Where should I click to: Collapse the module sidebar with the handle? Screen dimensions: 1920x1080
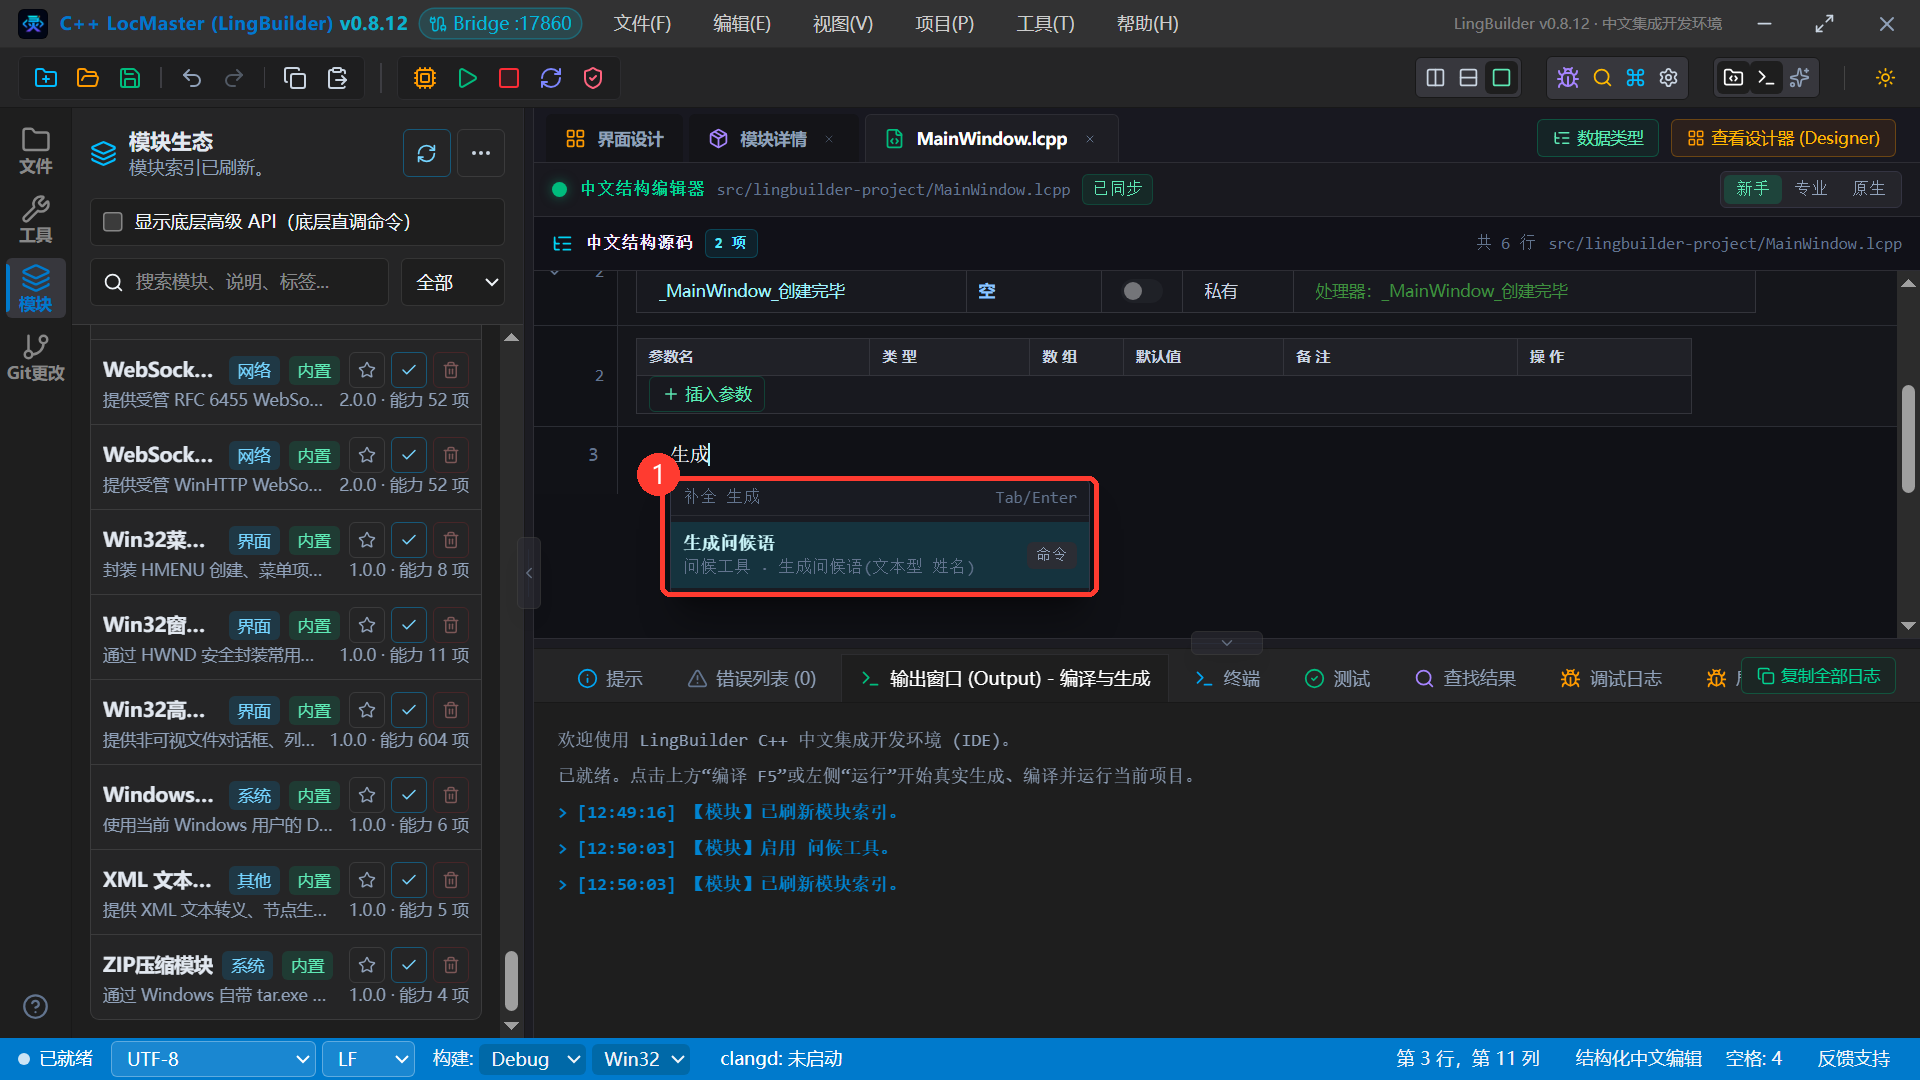click(529, 573)
